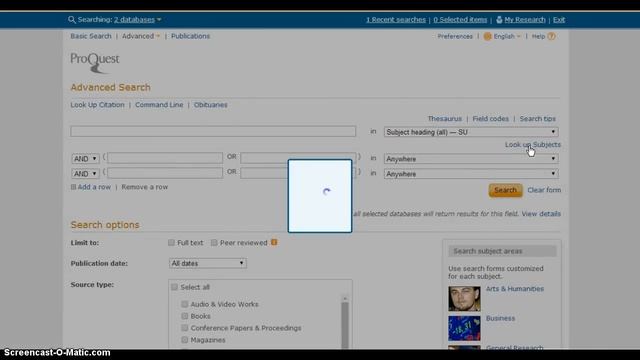Image resolution: width=640 pixels, height=360 pixels.
Task: Open the second Anywhere field dropdown
Action: tap(471, 173)
